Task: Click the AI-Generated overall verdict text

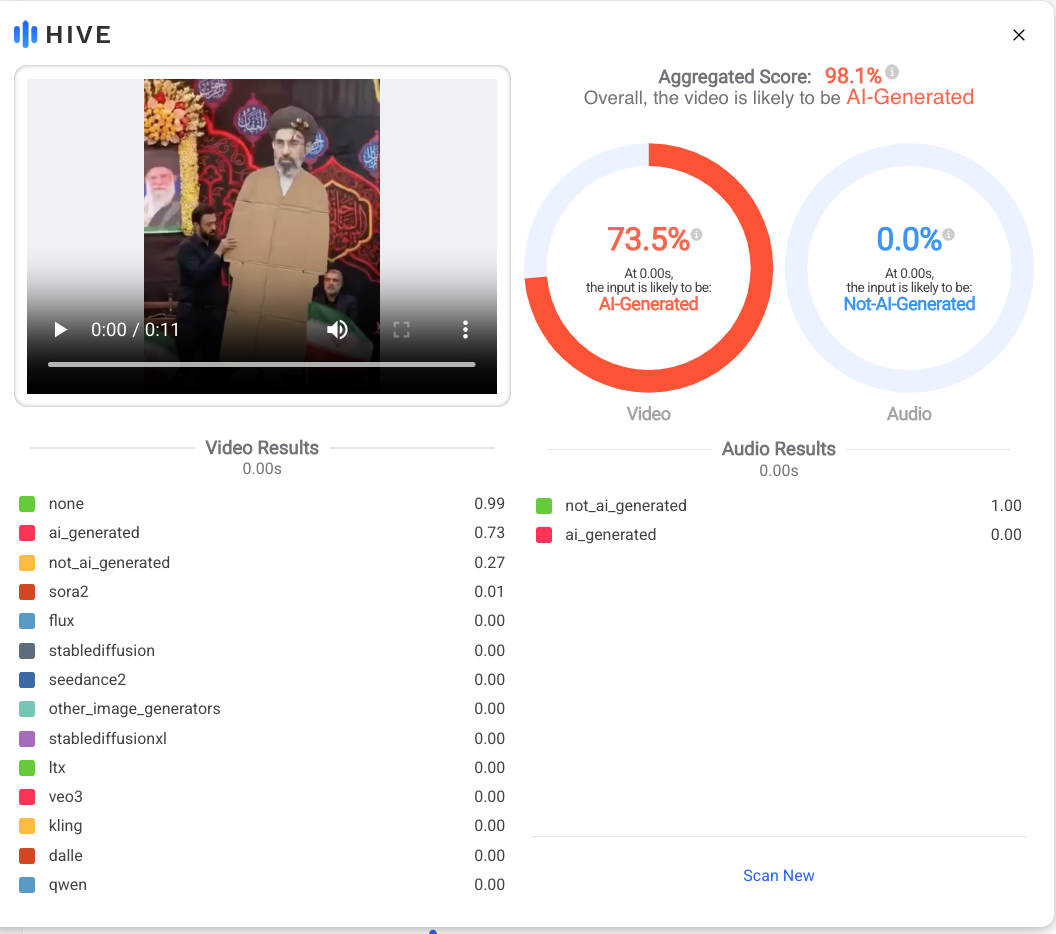Action: point(909,97)
